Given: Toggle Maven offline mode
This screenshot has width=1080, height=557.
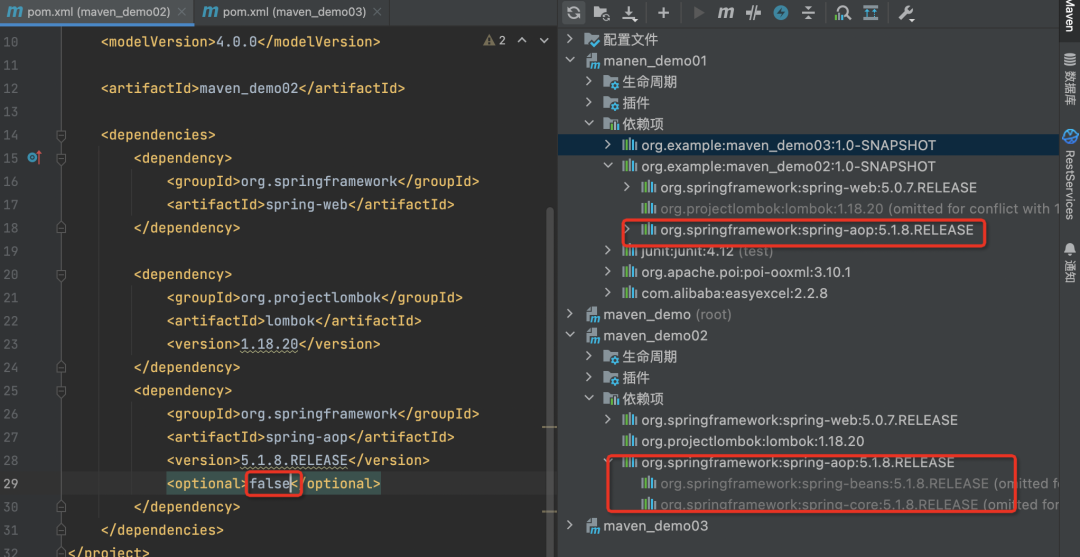Looking at the screenshot, I should [x=753, y=12].
